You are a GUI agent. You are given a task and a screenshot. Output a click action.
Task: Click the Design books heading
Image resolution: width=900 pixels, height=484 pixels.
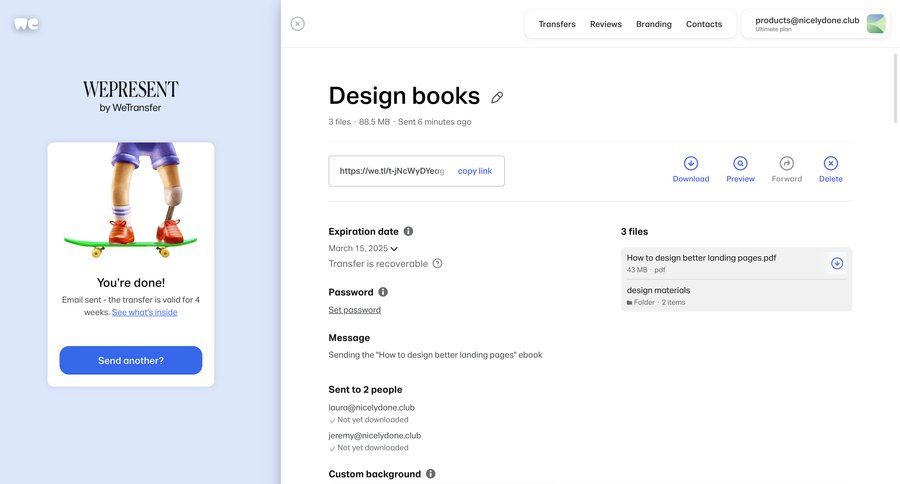[404, 96]
